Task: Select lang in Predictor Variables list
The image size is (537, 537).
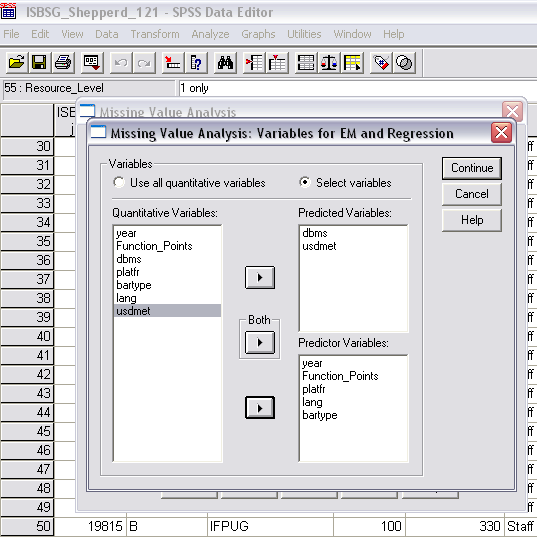Action: point(353,402)
